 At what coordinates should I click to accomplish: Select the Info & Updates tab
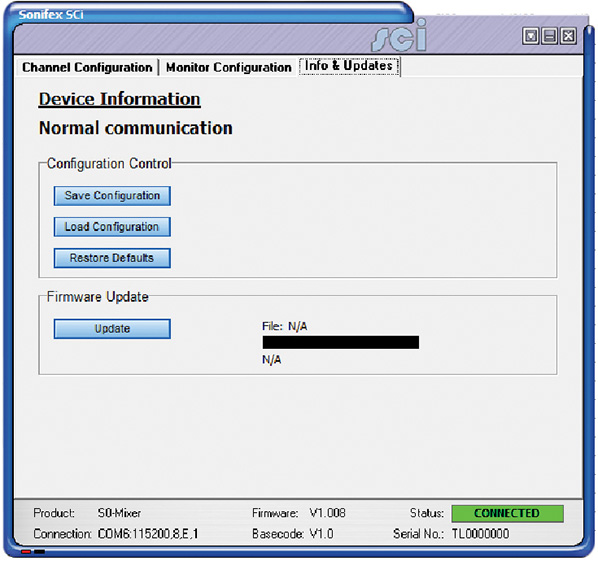tap(349, 66)
